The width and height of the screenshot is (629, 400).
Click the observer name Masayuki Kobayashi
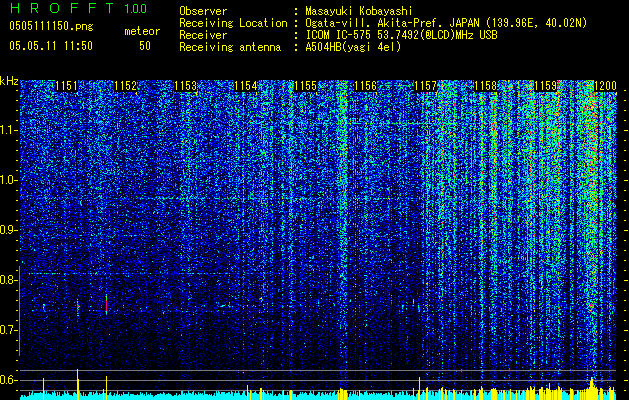(359, 11)
